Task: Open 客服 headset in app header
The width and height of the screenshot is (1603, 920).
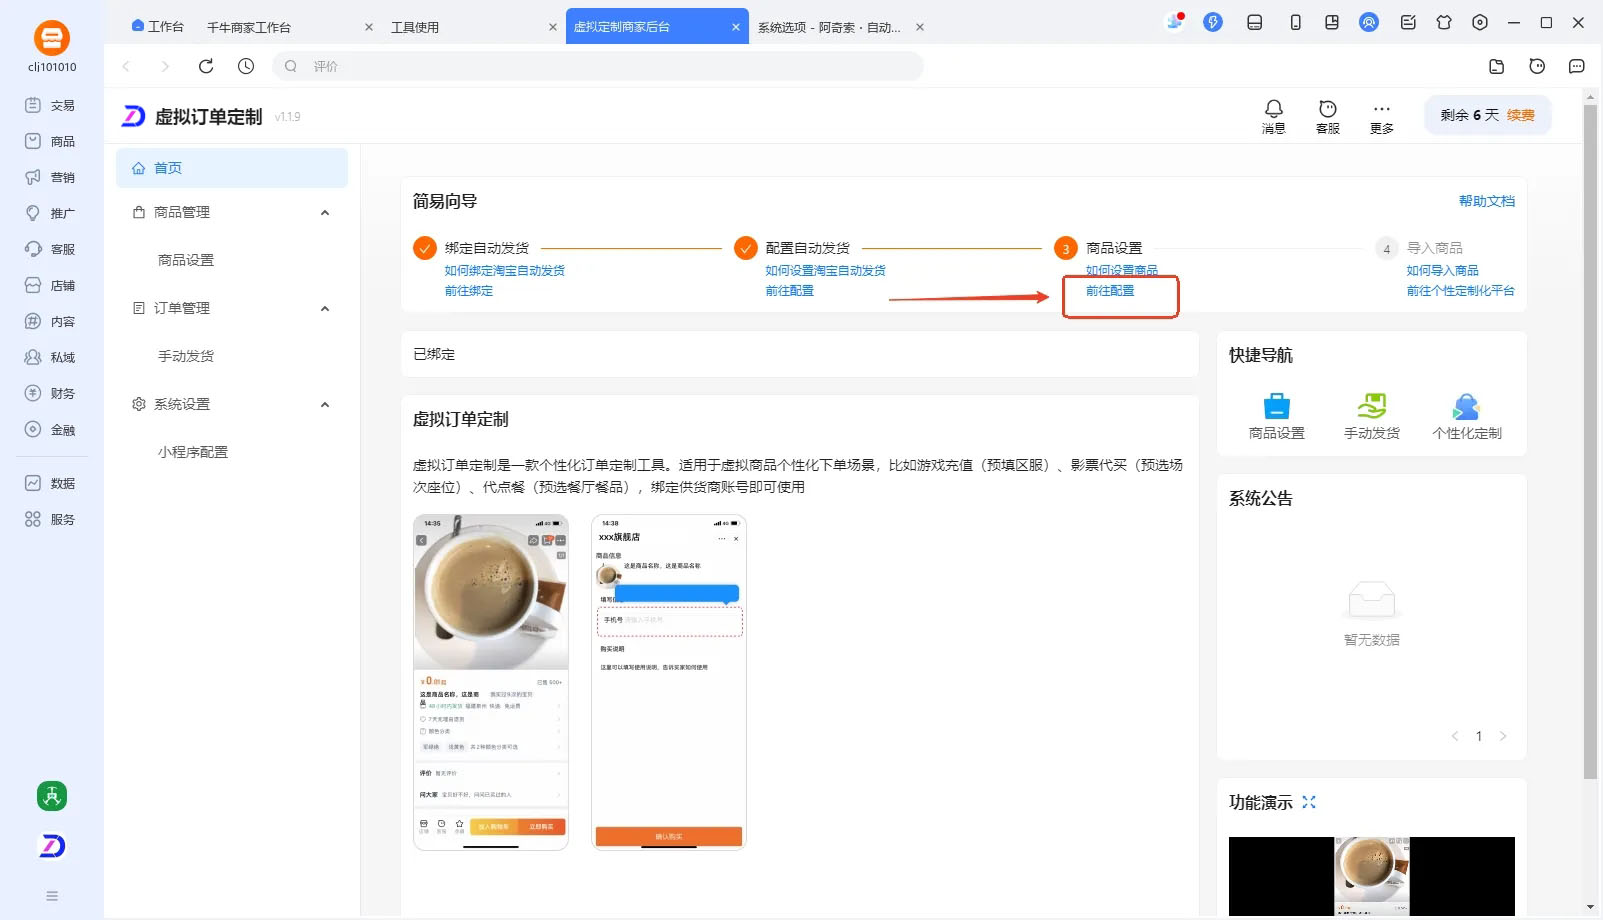Action: click(1327, 116)
